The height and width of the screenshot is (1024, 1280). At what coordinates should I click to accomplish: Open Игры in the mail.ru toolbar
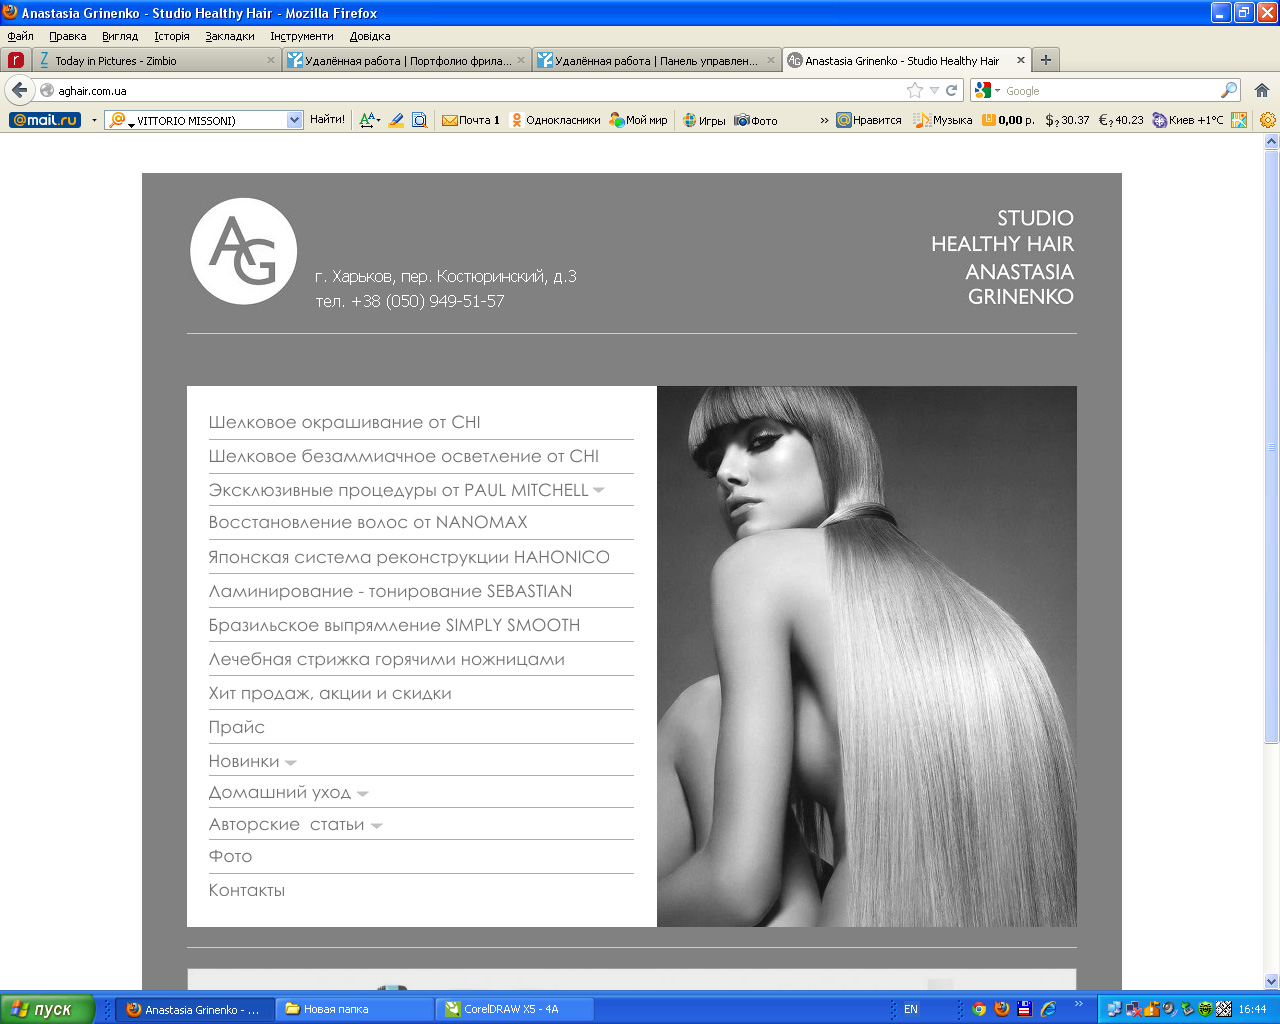[704, 120]
